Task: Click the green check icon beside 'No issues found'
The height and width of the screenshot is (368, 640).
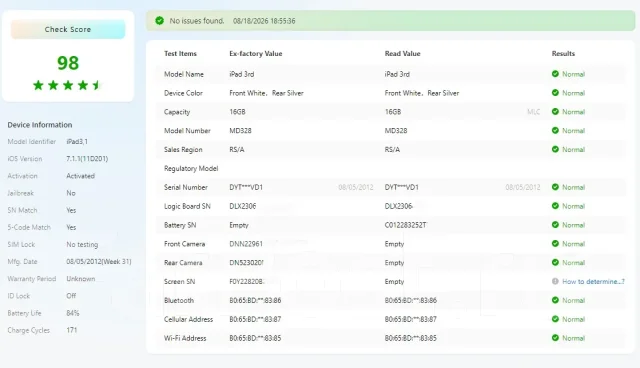Action: 160,21
